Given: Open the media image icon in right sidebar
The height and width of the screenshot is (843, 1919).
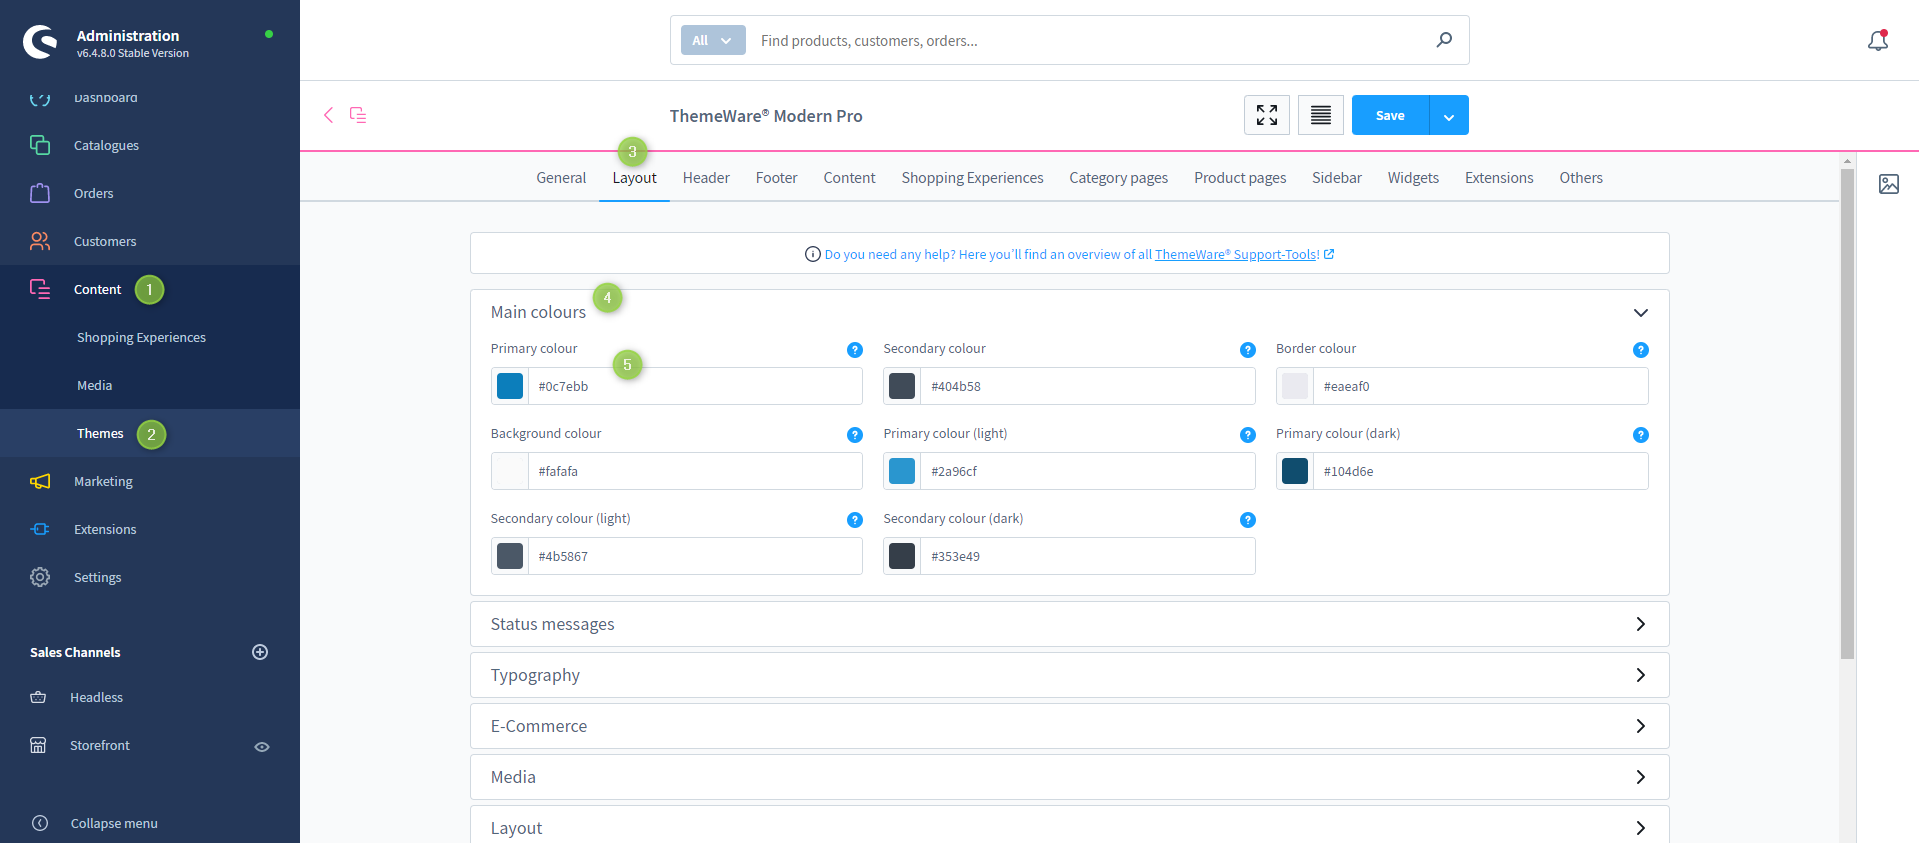Looking at the screenshot, I should (x=1888, y=184).
